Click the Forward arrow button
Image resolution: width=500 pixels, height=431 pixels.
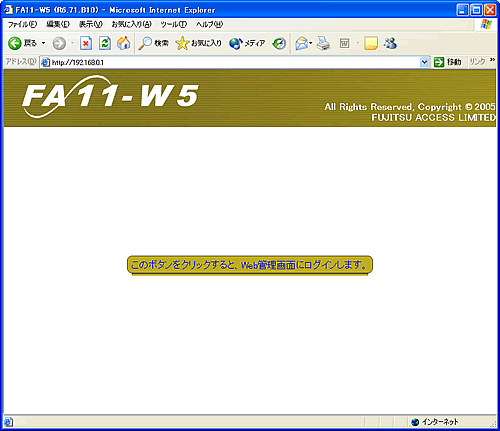(x=59, y=43)
